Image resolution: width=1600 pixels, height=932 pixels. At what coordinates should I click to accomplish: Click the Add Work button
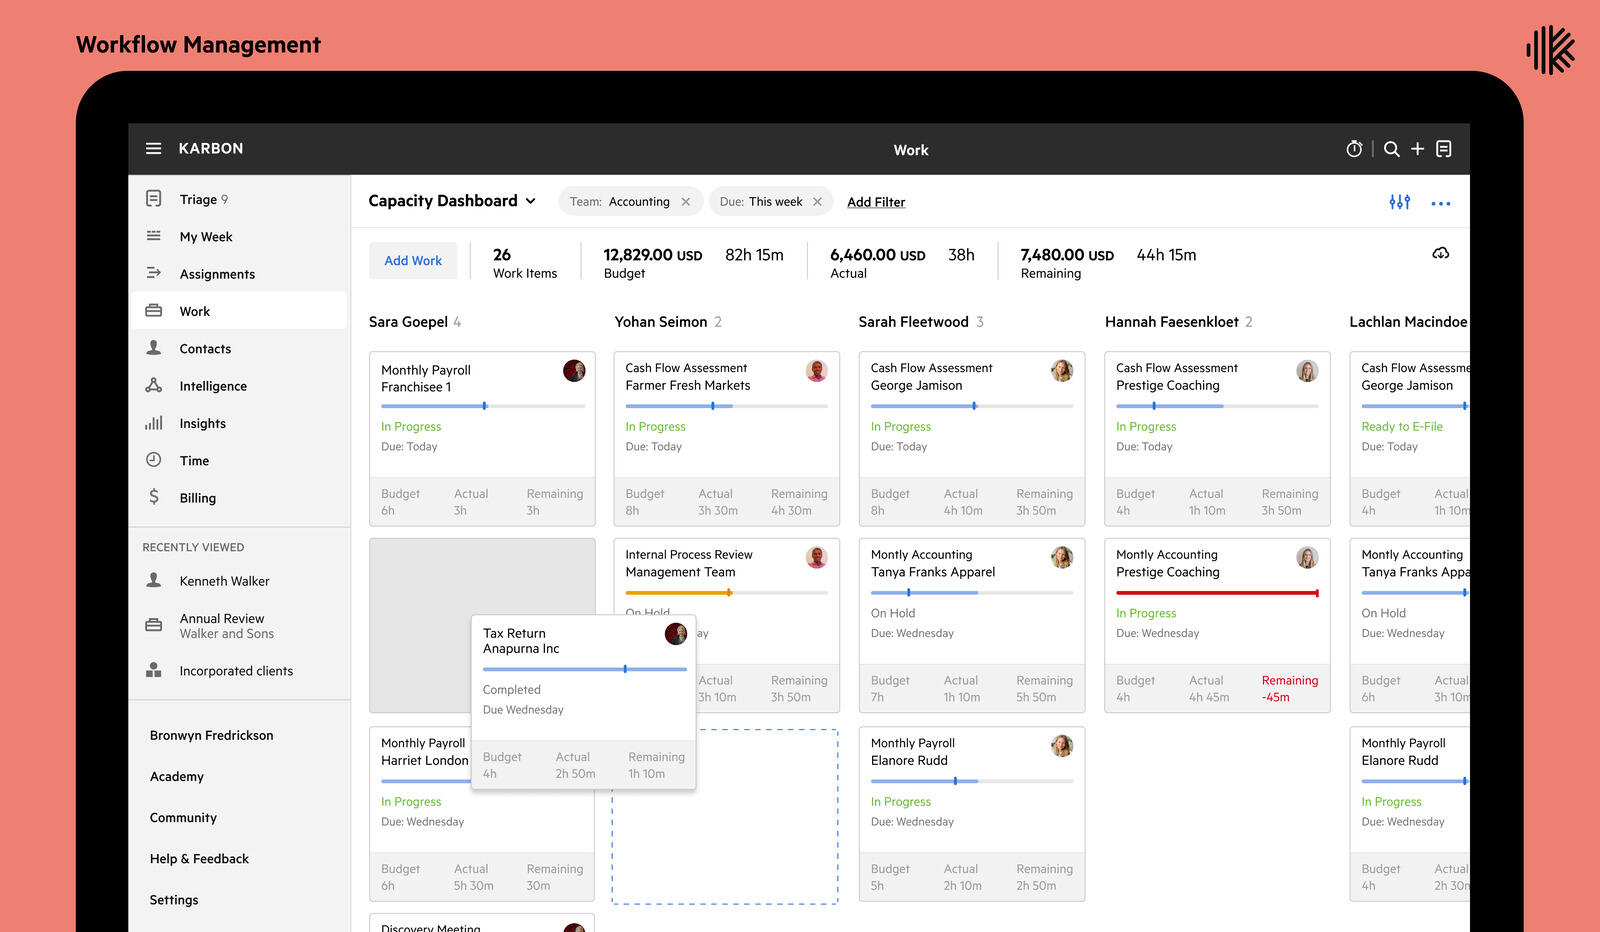pyautogui.click(x=413, y=260)
